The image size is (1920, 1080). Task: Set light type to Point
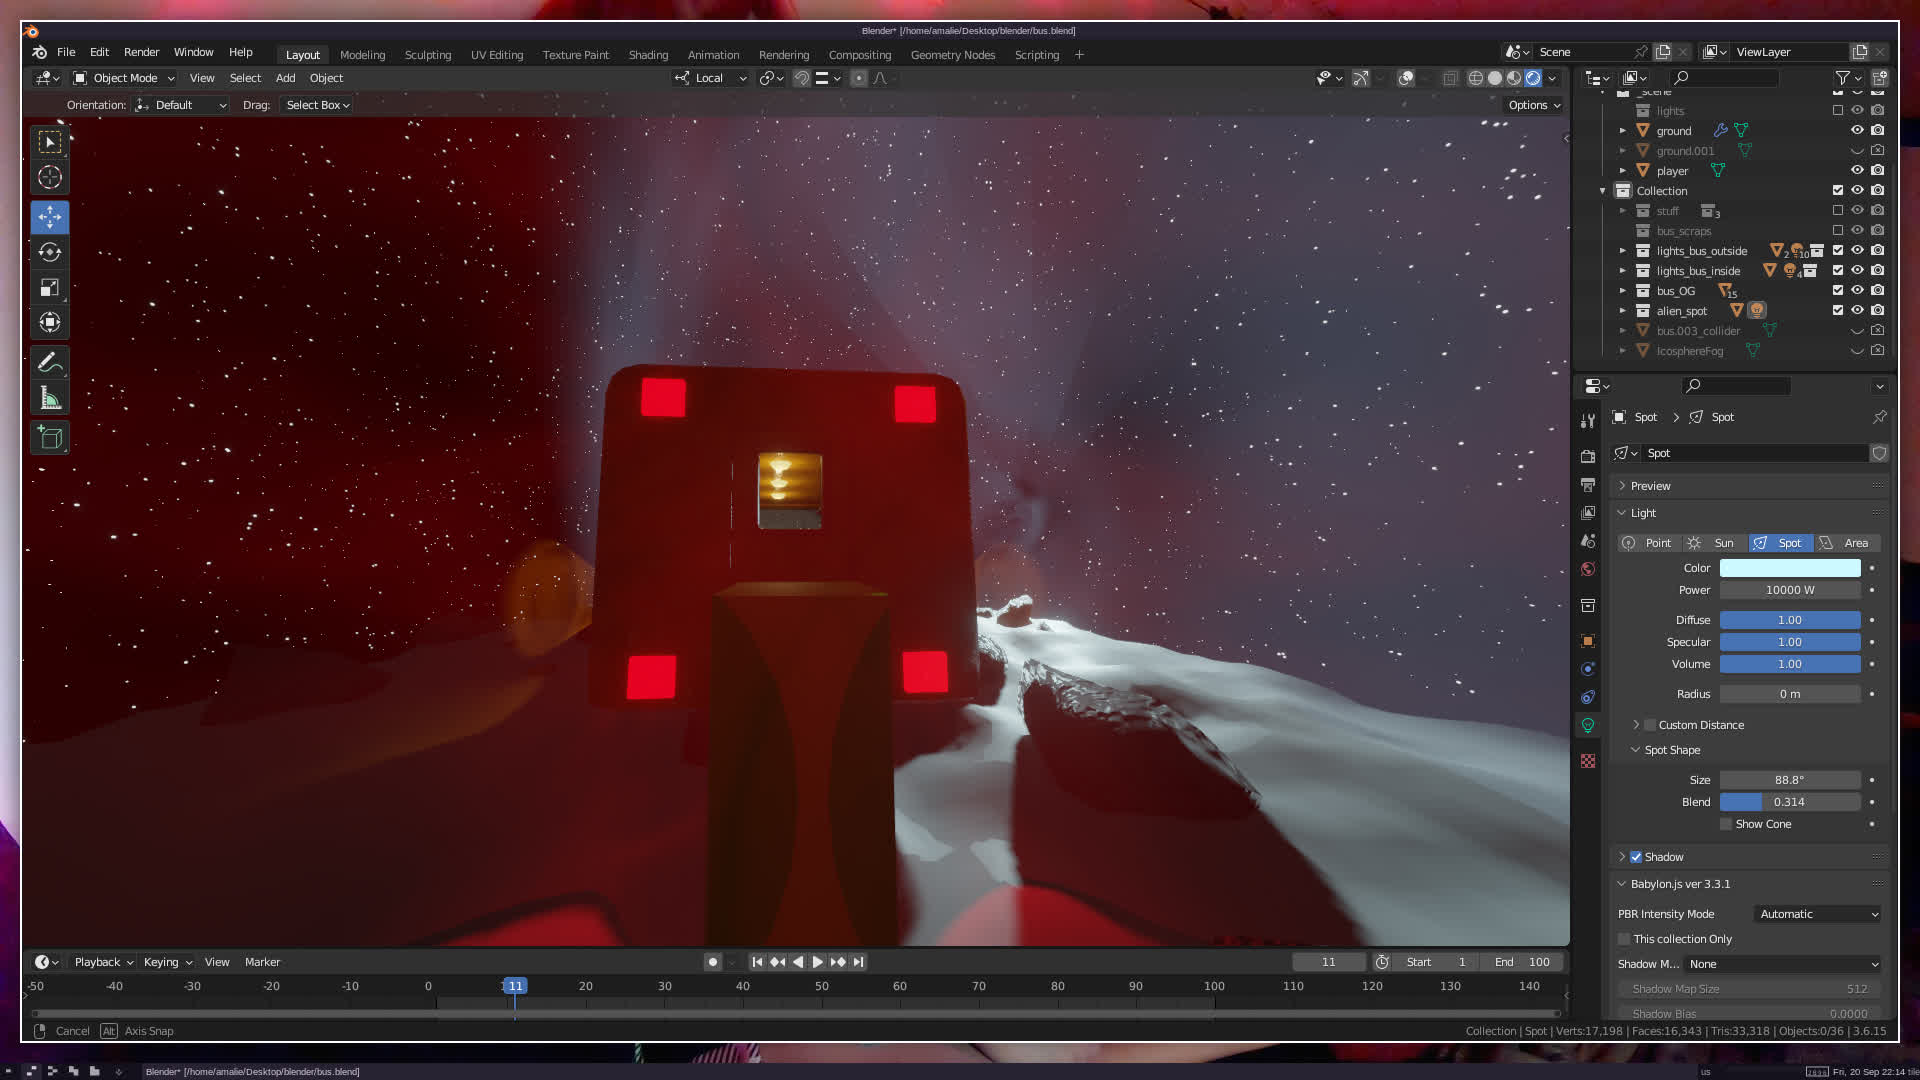[x=1648, y=543]
